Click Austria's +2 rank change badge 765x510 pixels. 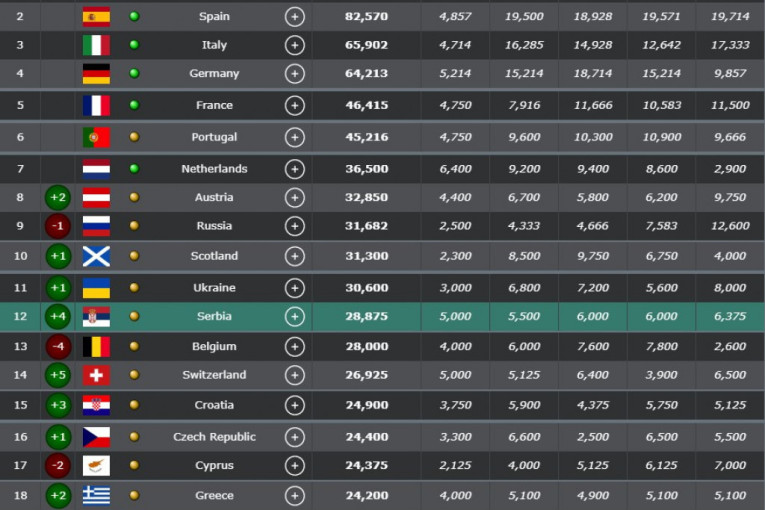pos(58,197)
